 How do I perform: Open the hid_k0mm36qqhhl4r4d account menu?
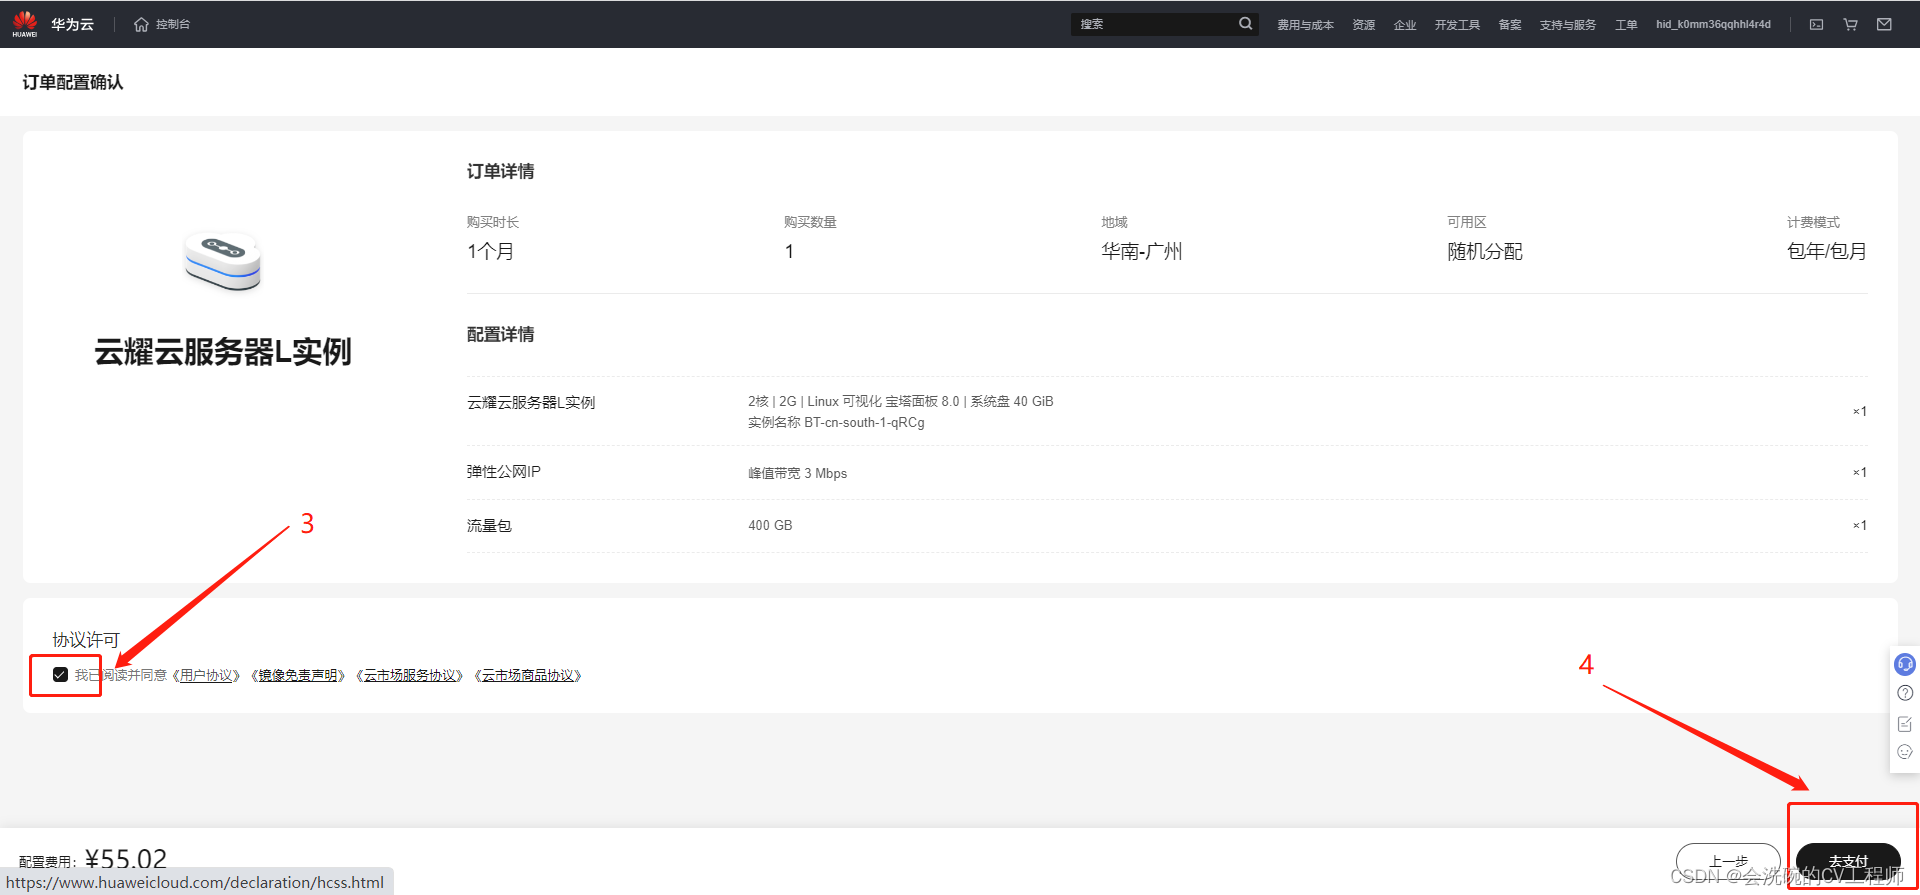click(1713, 24)
